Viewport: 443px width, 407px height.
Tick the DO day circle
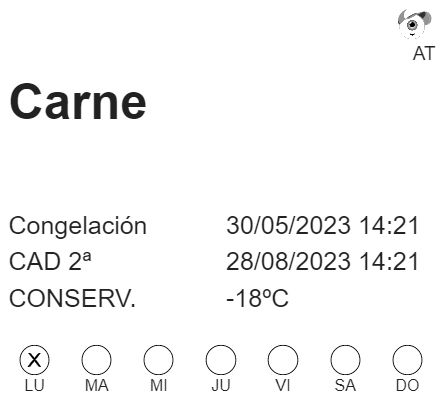(407, 360)
